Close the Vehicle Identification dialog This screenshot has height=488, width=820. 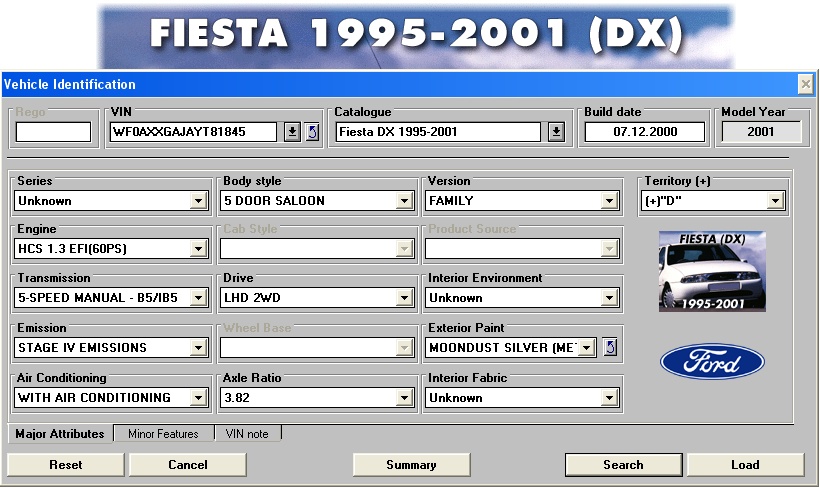click(805, 85)
